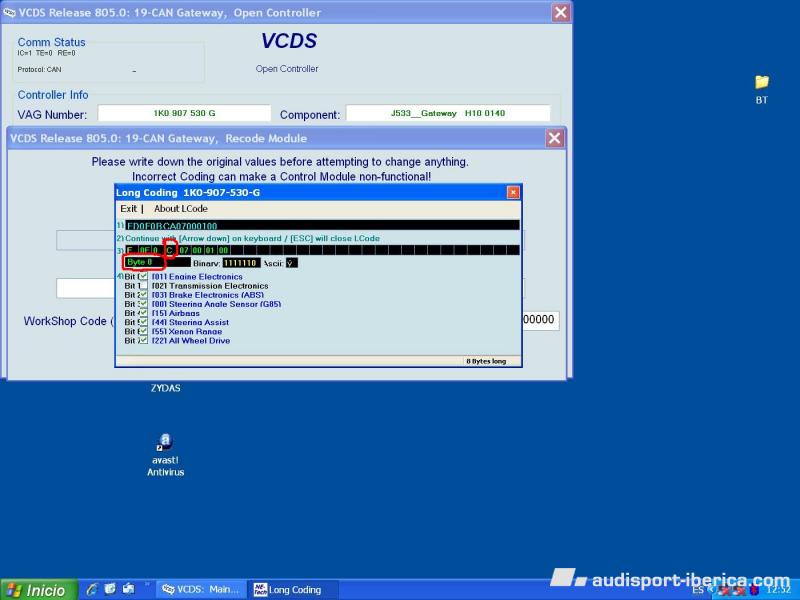The width and height of the screenshot is (800, 600).
Task: Toggle Bit 2 Brake Electronics (ABS) checkbox
Action: tap(144, 295)
